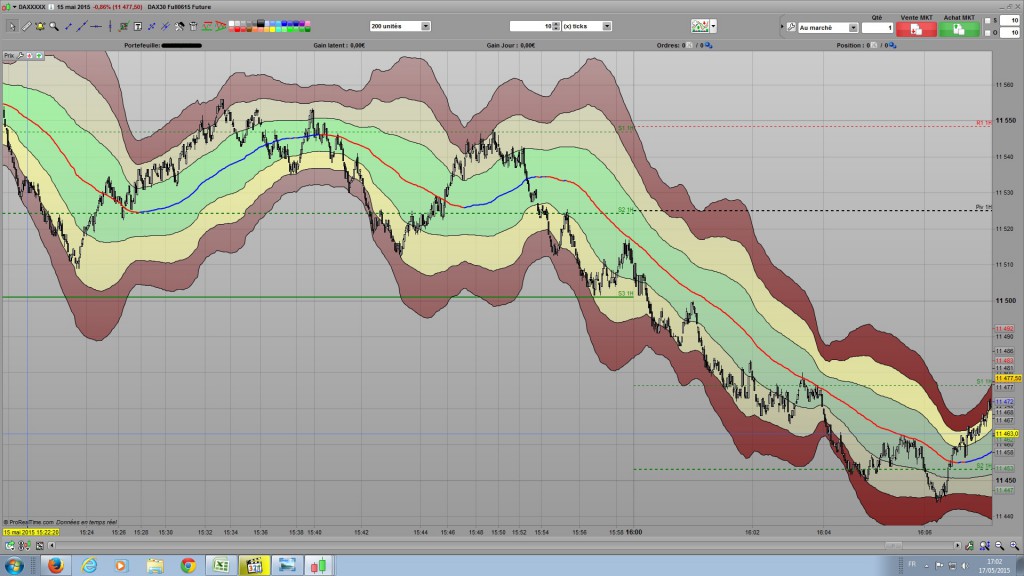Open the alert bell tool
The width and height of the screenshot is (1024, 576).
[x=40, y=26]
